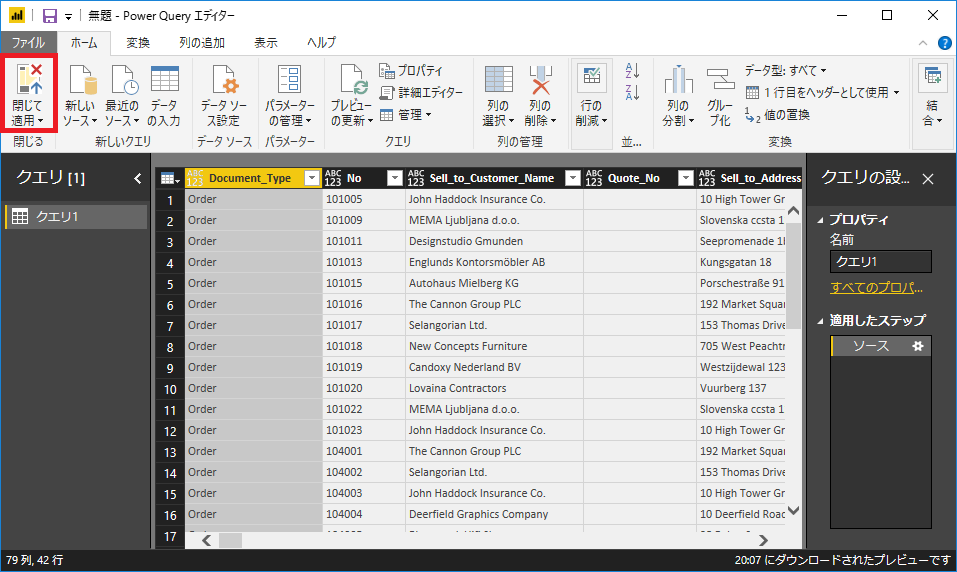Select the ソース applied step
The height and width of the screenshot is (572, 957).
point(881,346)
